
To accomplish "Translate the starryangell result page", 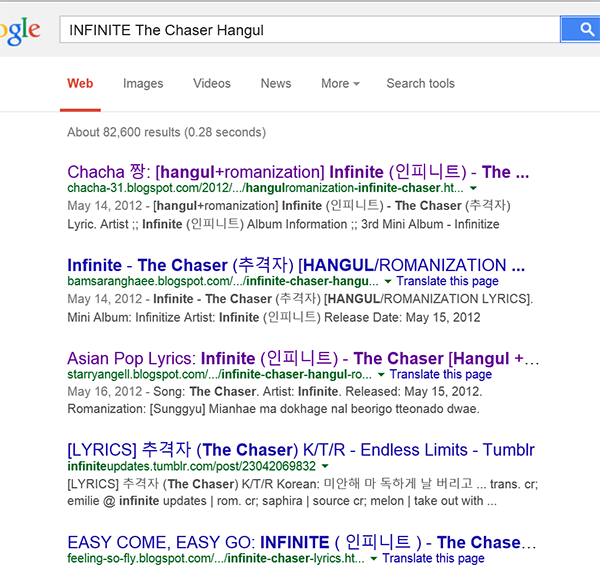I will click(441, 375).
